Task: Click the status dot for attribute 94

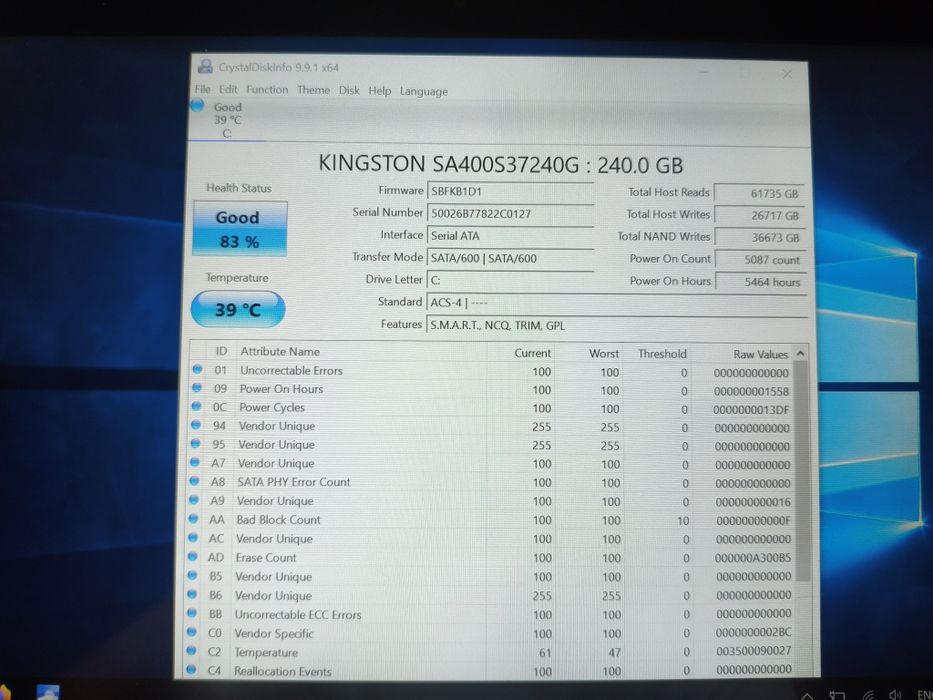Action: tap(195, 424)
